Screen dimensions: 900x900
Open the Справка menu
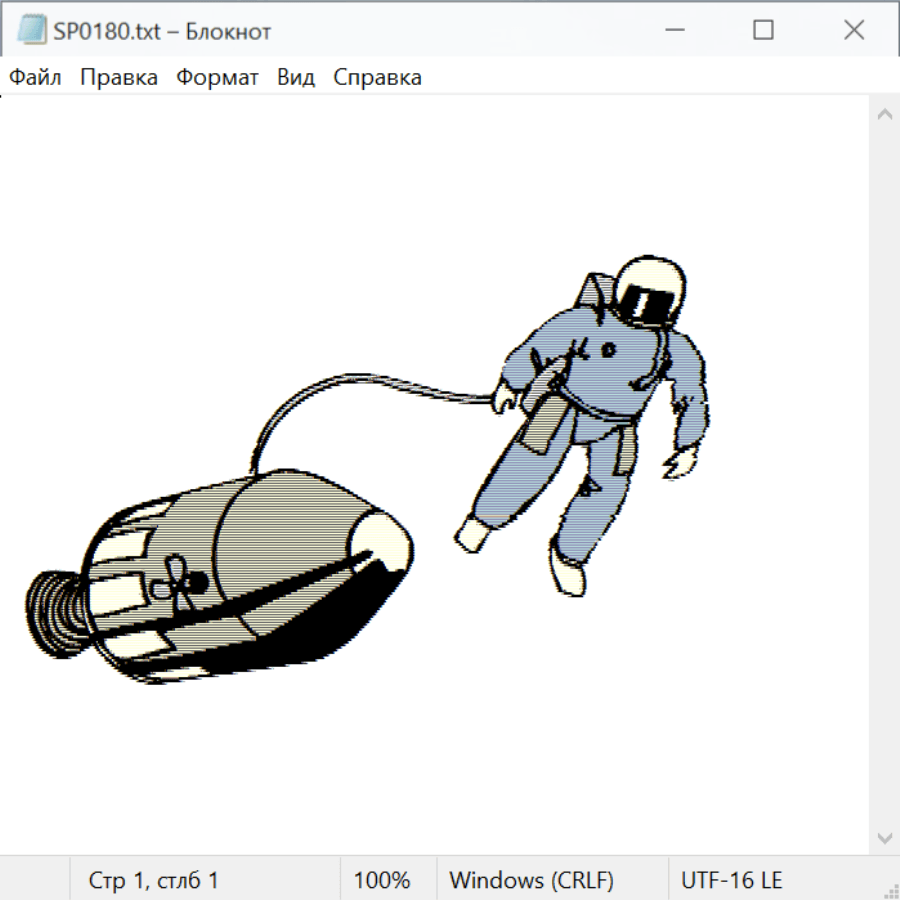pos(377,78)
